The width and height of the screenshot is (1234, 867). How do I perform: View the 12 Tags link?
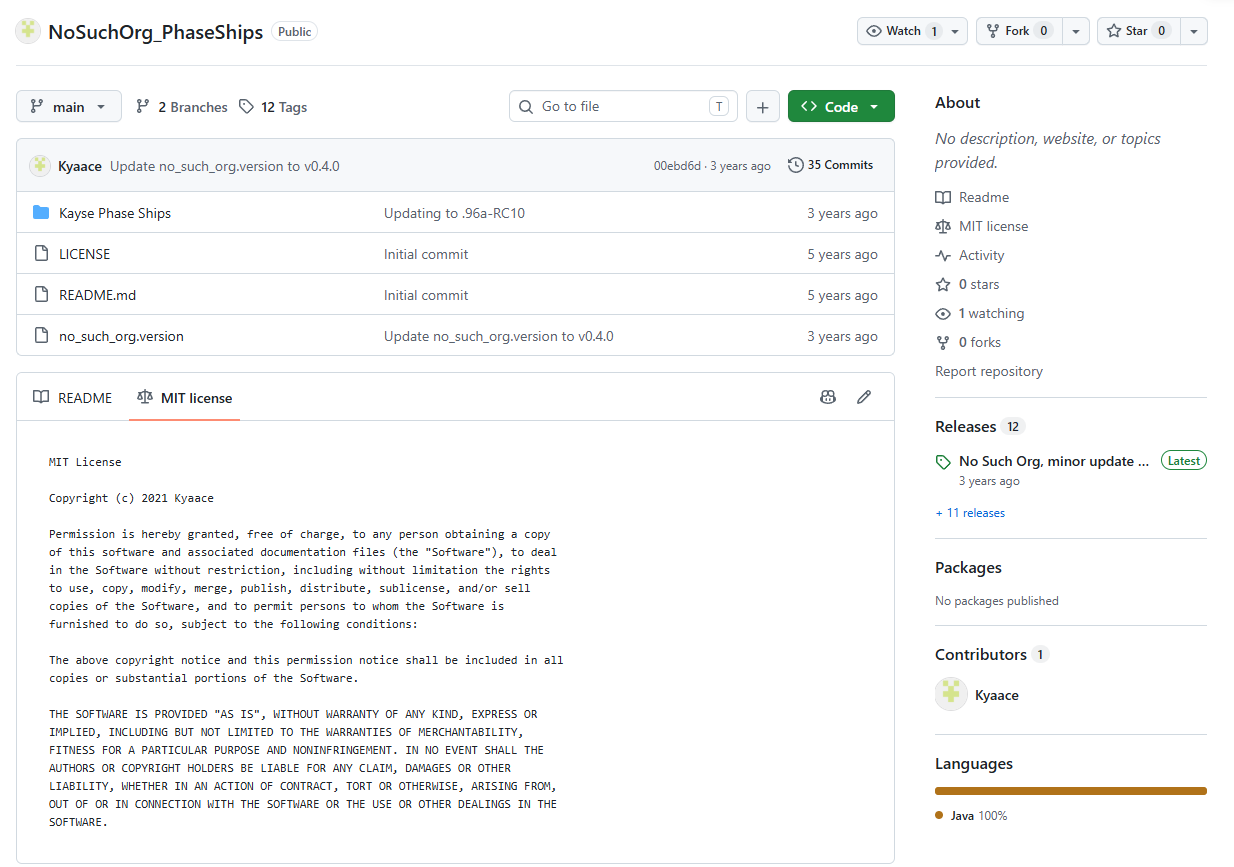(273, 107)
